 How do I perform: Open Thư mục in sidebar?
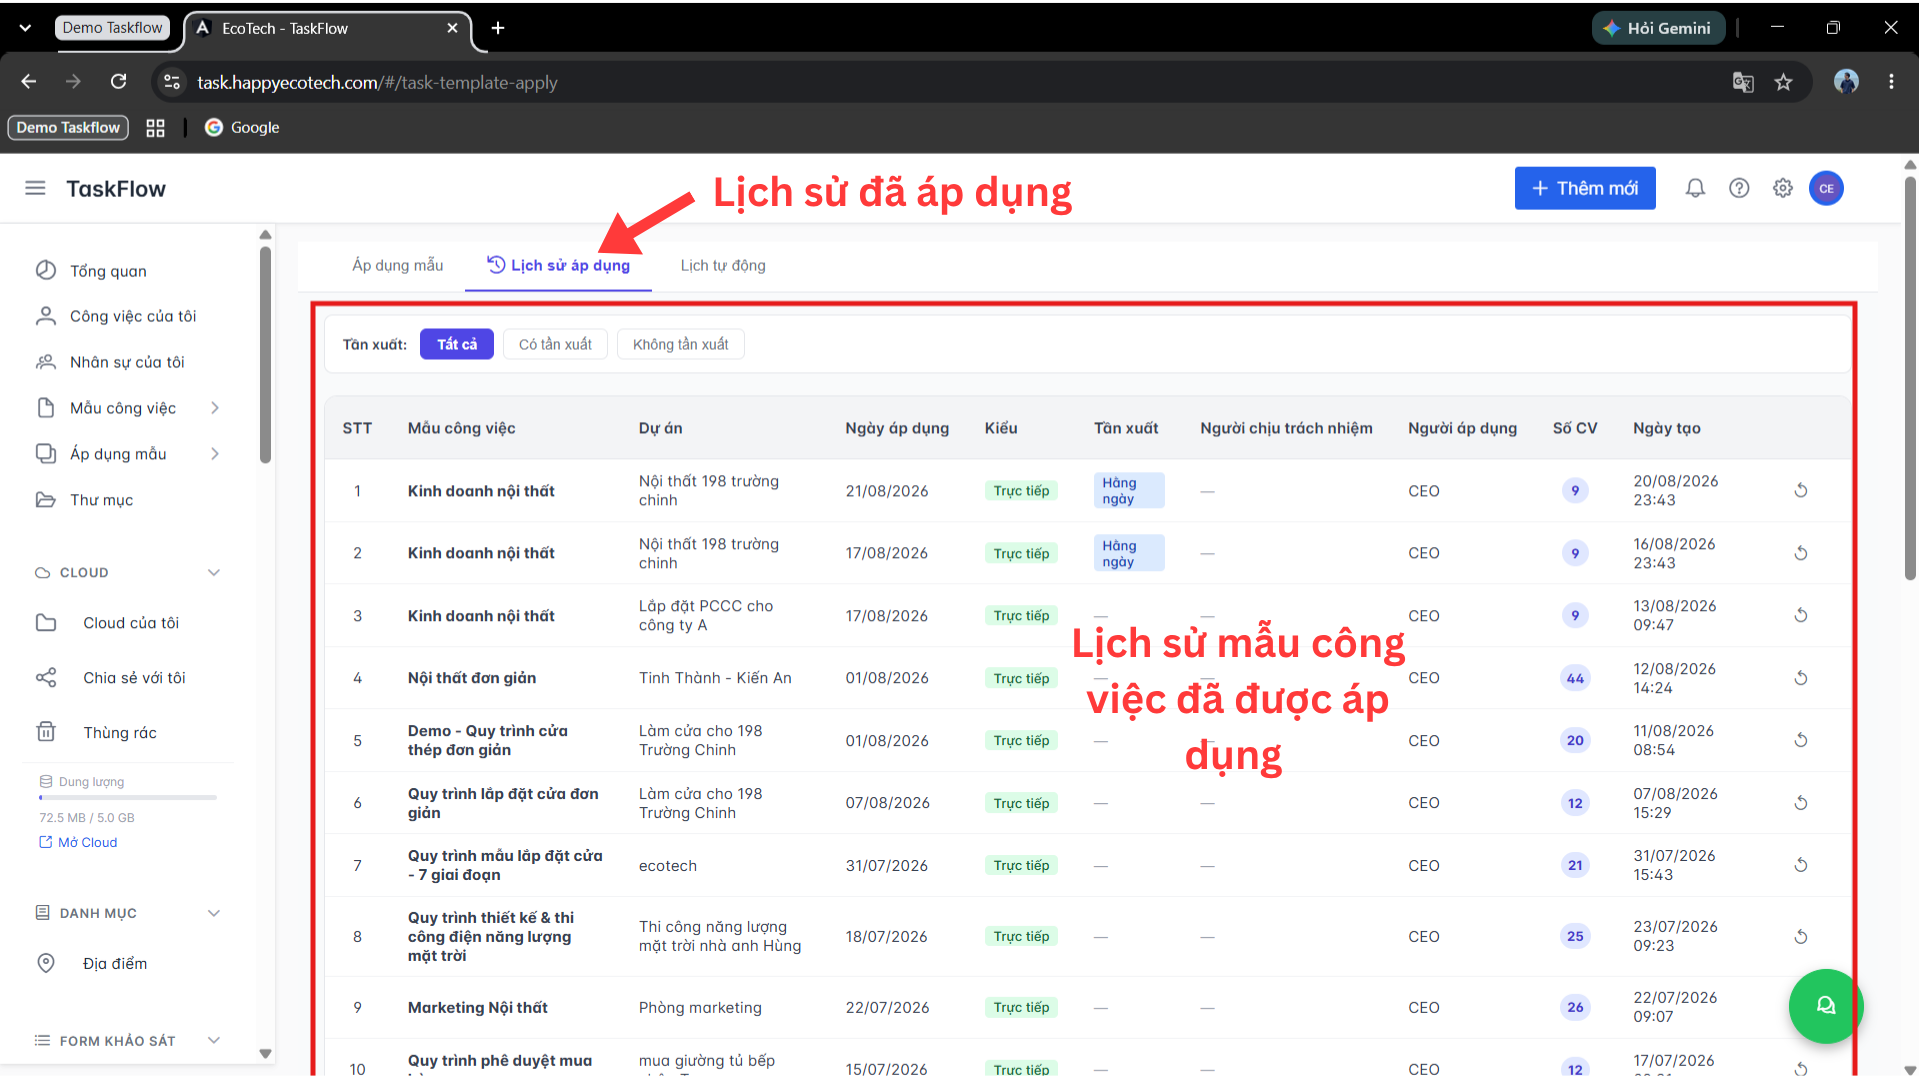point(101,500)
